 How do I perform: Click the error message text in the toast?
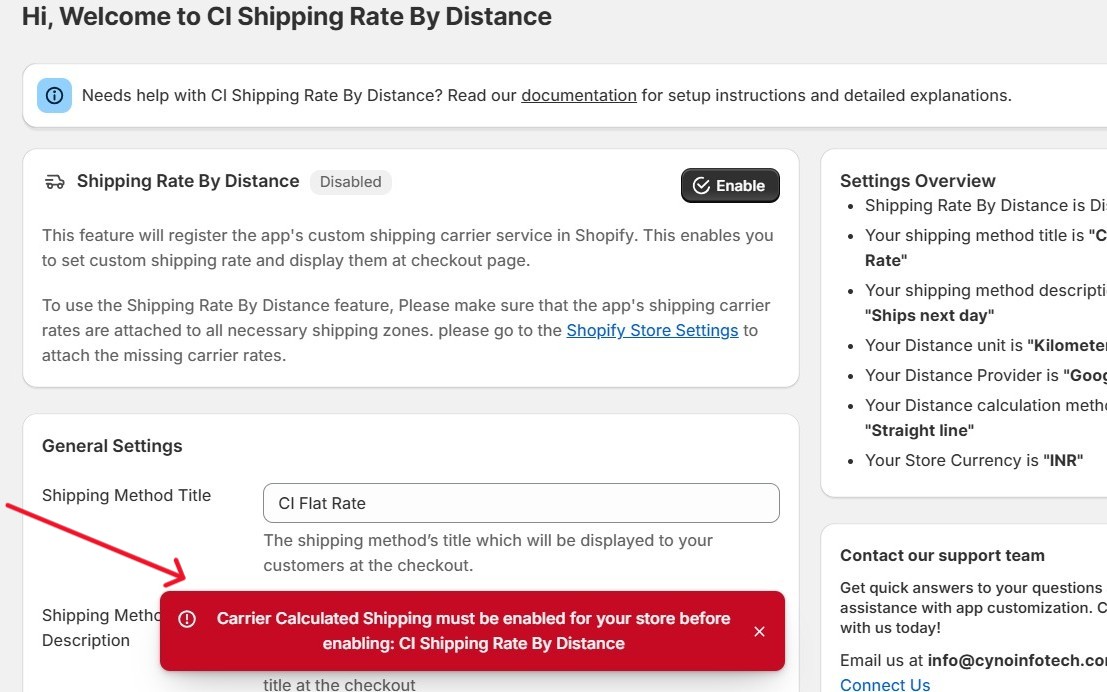click(473, 631)
